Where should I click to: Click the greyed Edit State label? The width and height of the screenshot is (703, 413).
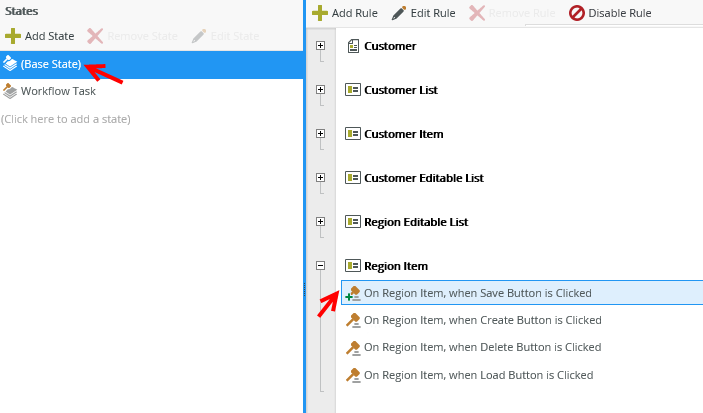[x=235, y=36]
